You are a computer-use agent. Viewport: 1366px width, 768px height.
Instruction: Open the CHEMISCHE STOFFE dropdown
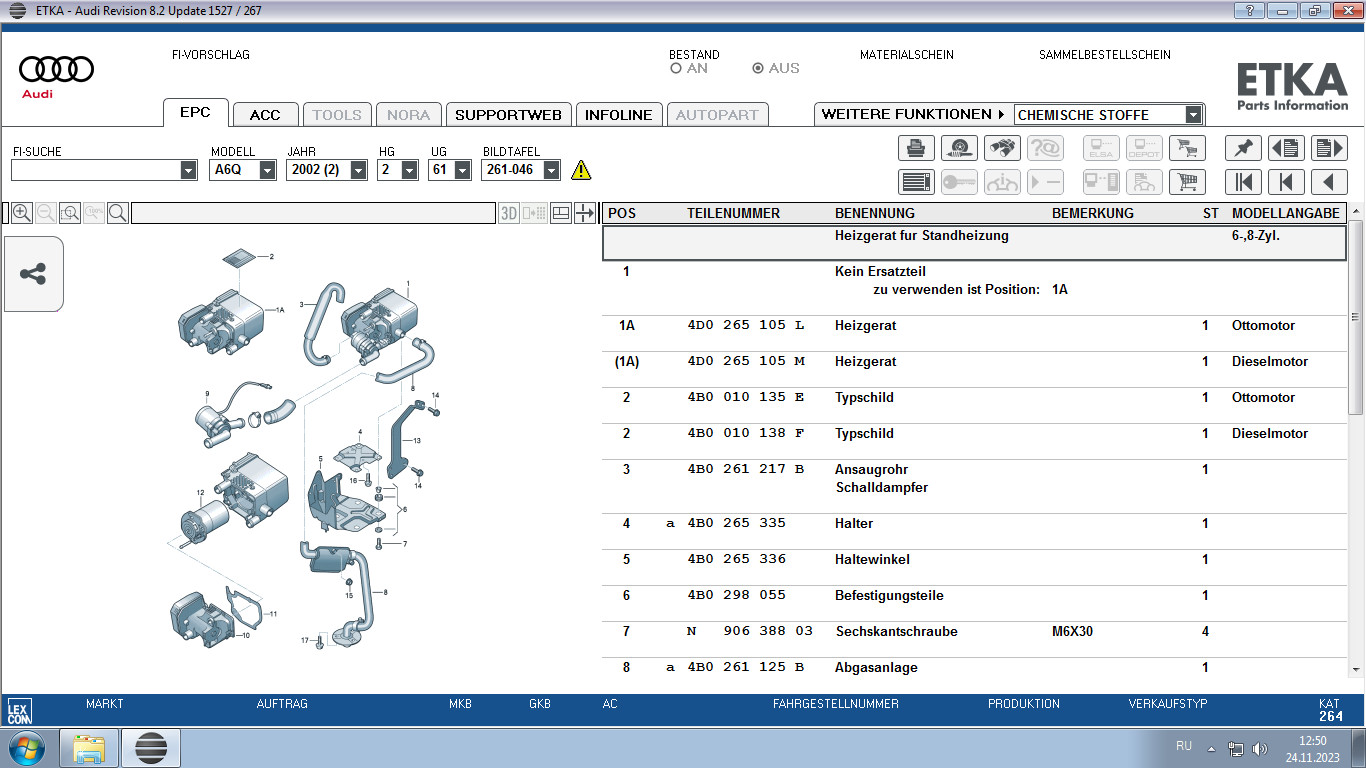pyautogui.click(x=1192, y=115)
